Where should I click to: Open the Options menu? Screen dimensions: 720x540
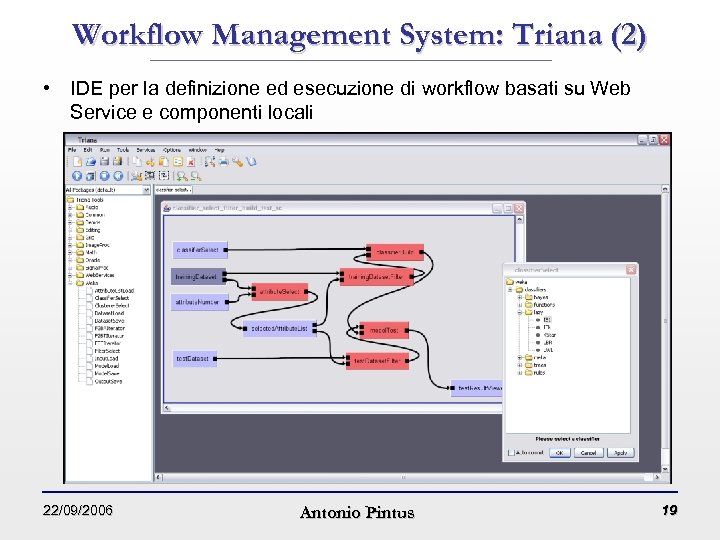click(172, 150)
